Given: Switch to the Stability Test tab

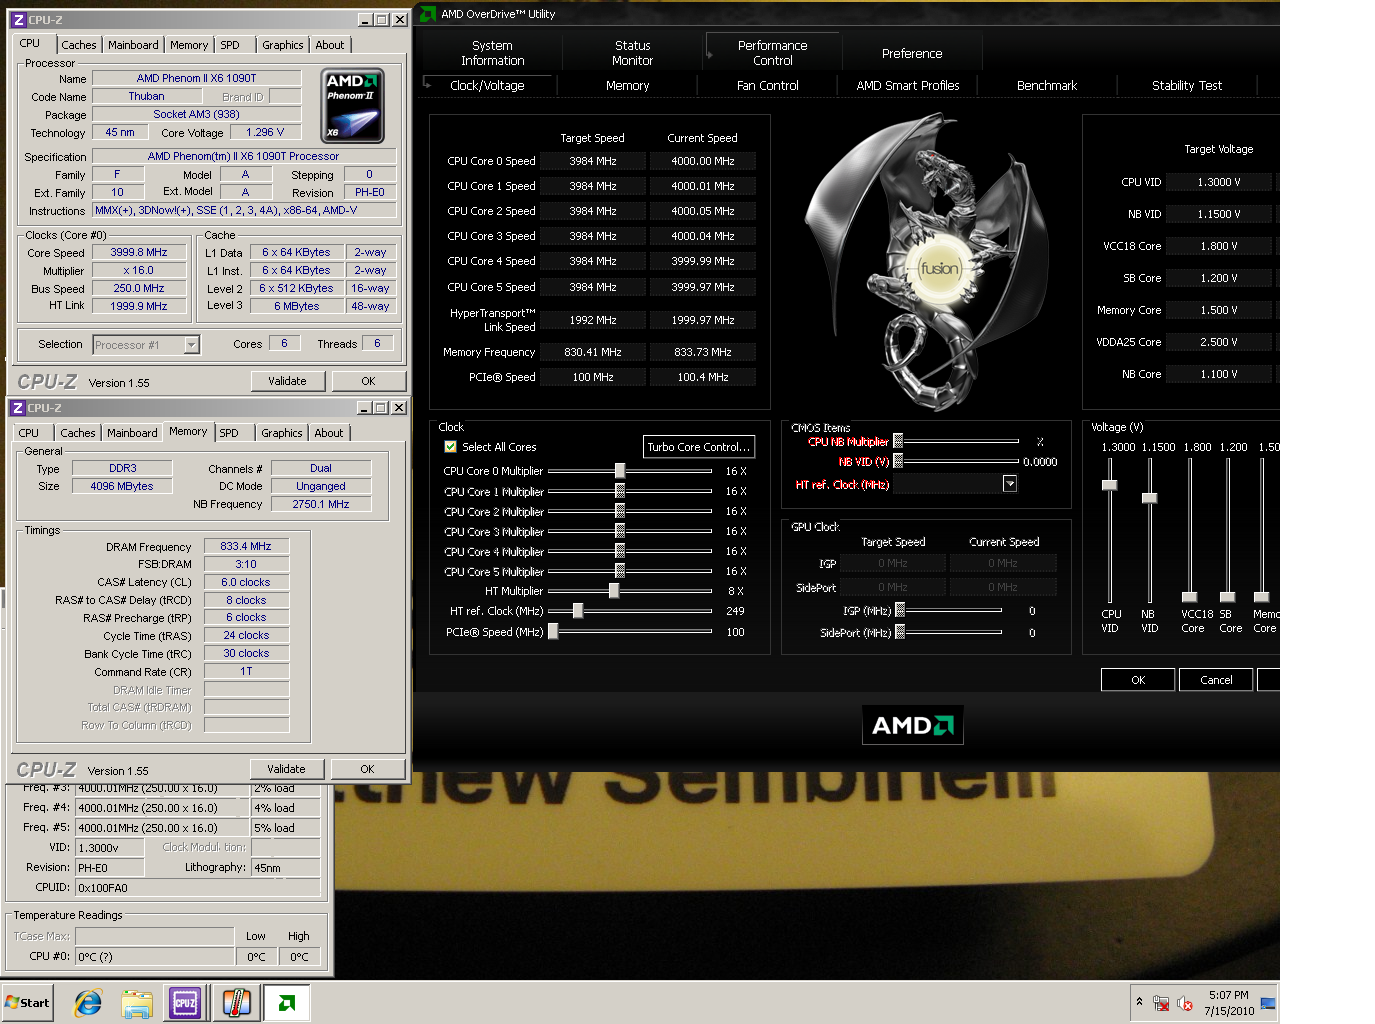Looking at the screenshot, I should (x=1187, y=86).
